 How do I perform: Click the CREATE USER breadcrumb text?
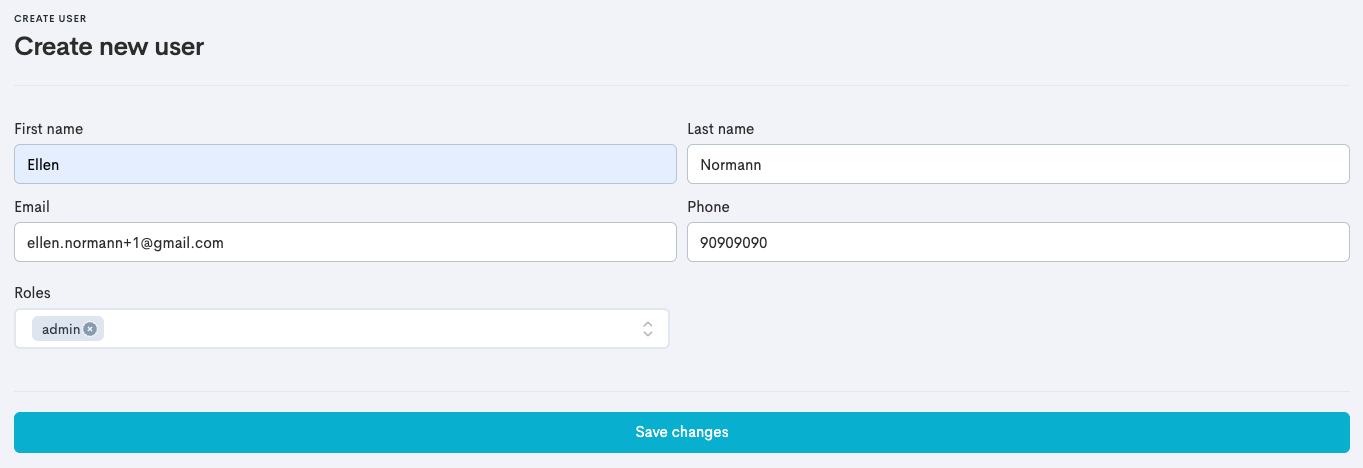[50, 19]
